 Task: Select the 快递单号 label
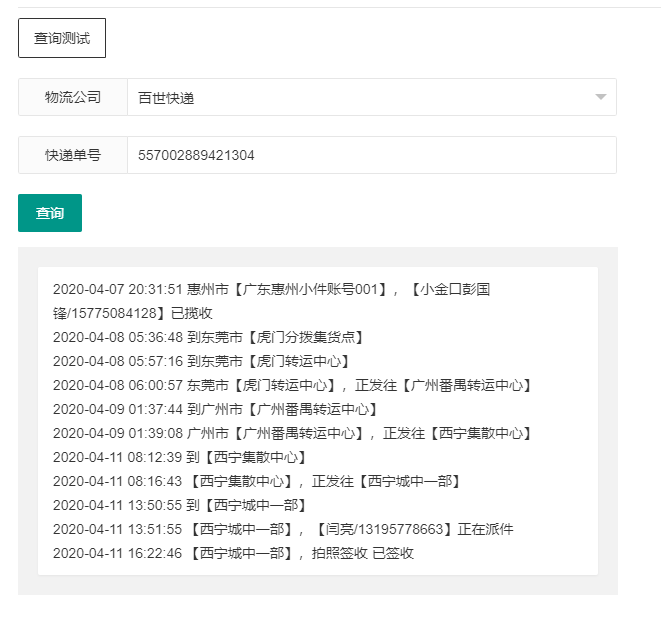(x=73, y=155)
